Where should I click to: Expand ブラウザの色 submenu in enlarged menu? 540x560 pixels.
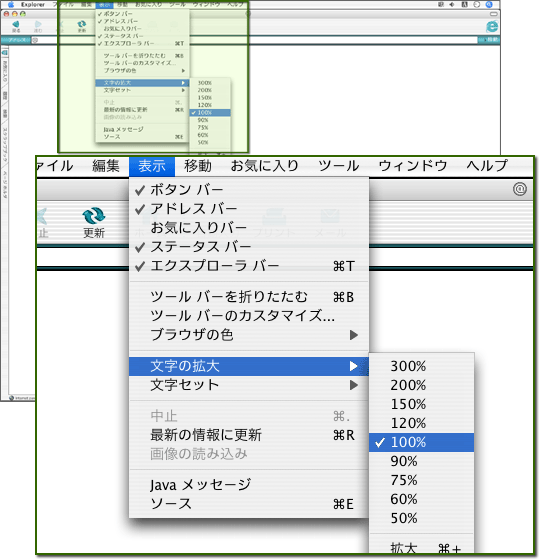(249, 335)
